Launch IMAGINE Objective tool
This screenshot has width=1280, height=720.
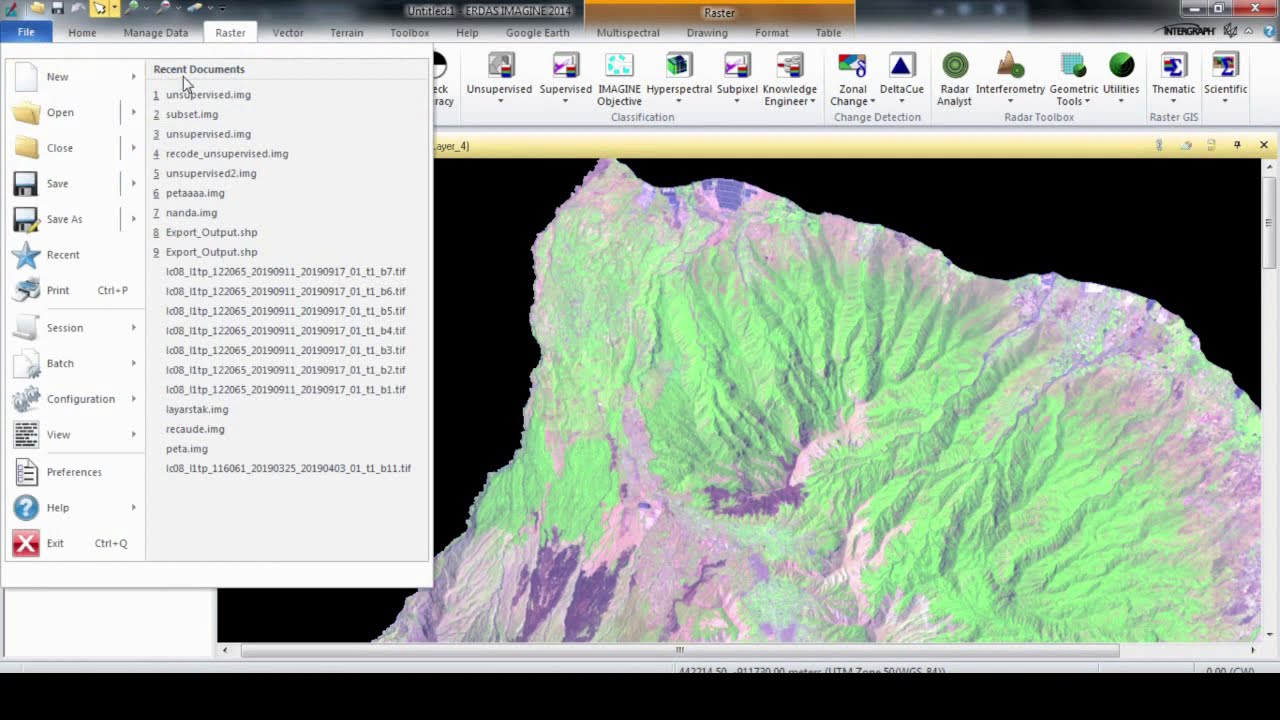point(619,78)
